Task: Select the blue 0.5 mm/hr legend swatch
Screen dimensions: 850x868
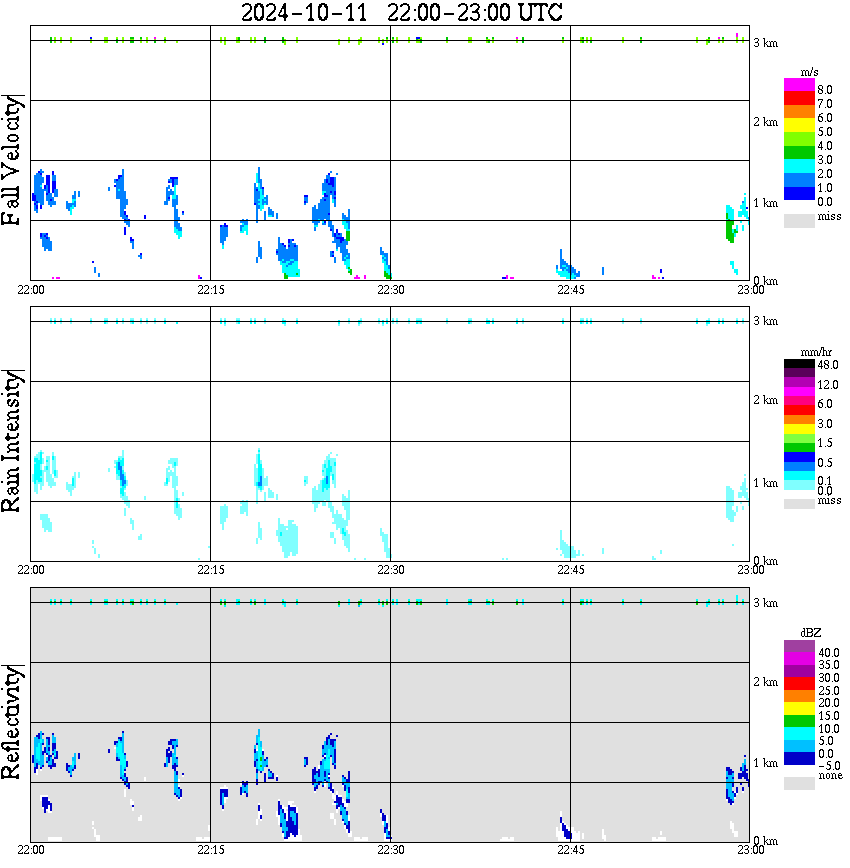Action: (x=799, y=457)
